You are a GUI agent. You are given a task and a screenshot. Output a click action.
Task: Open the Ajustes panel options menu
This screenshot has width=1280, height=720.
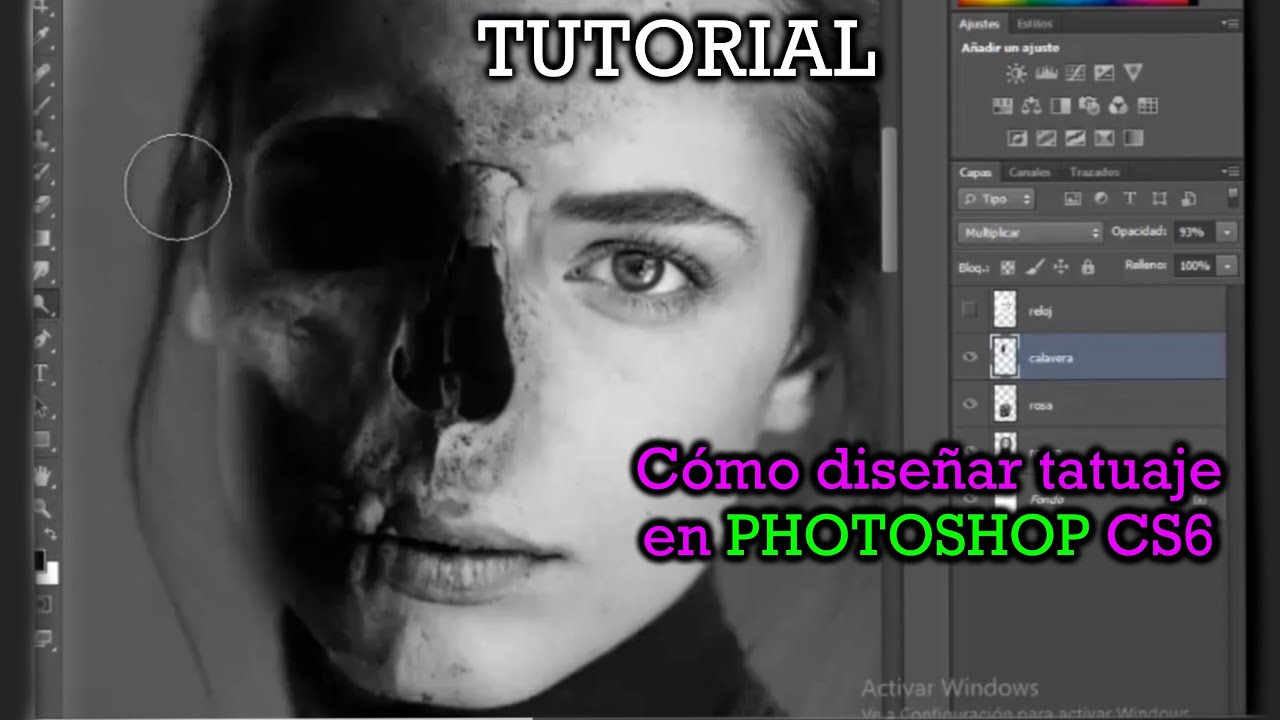point(1229,23)
